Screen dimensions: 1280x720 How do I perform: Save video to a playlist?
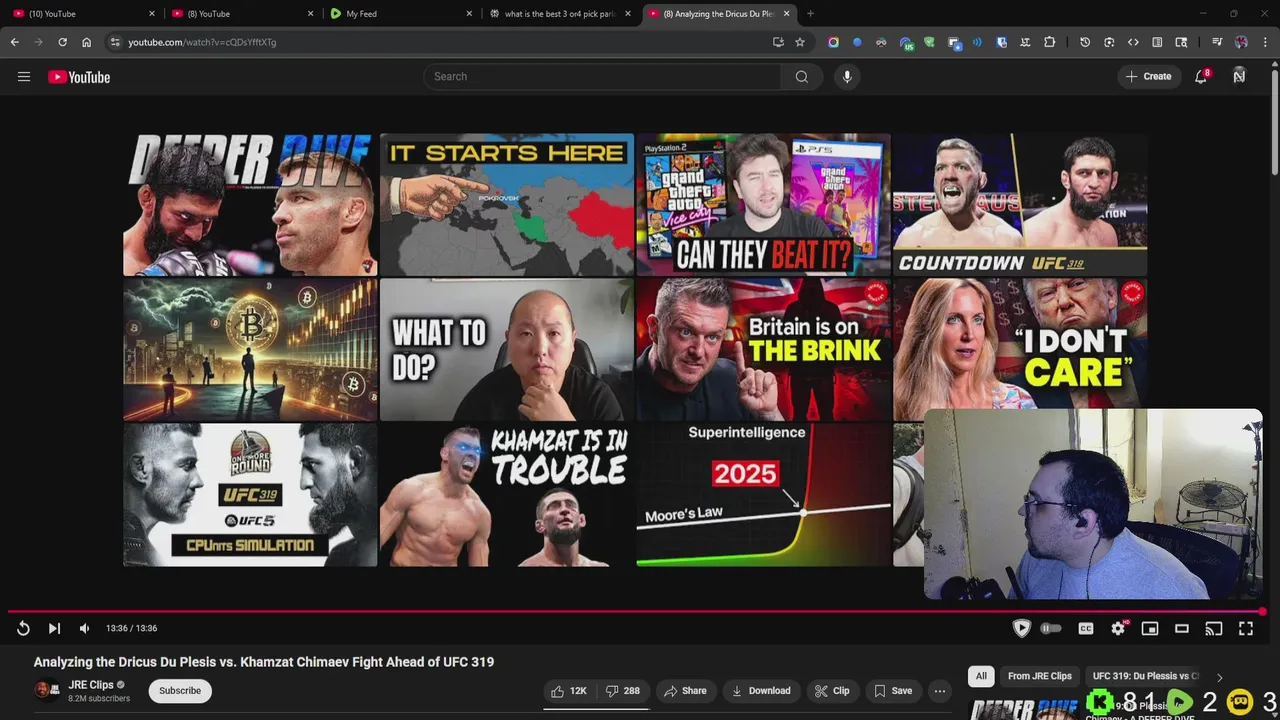pyautogui.click(x=893, y=691)
